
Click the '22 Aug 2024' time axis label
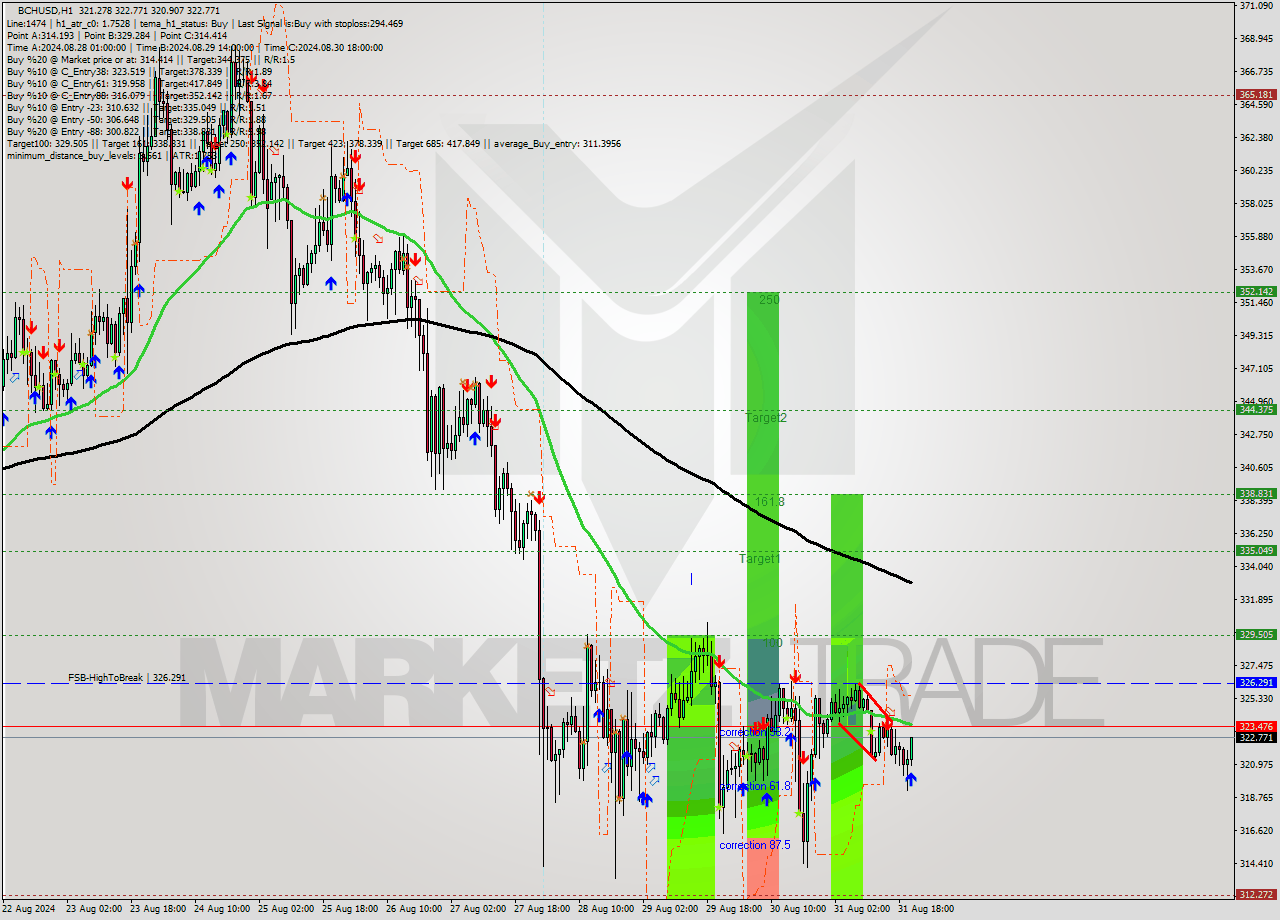pyautogui.click(x=28, y=909)
